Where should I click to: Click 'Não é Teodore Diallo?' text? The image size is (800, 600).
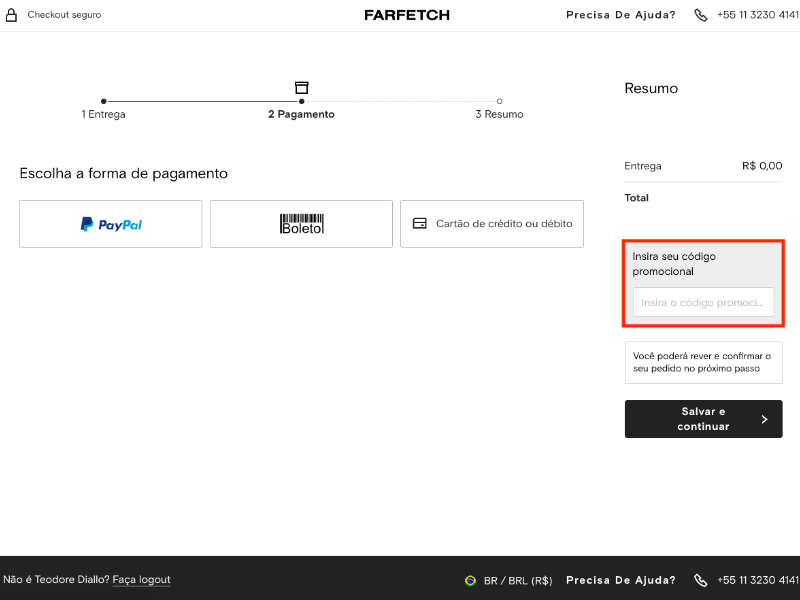point(56,580)
